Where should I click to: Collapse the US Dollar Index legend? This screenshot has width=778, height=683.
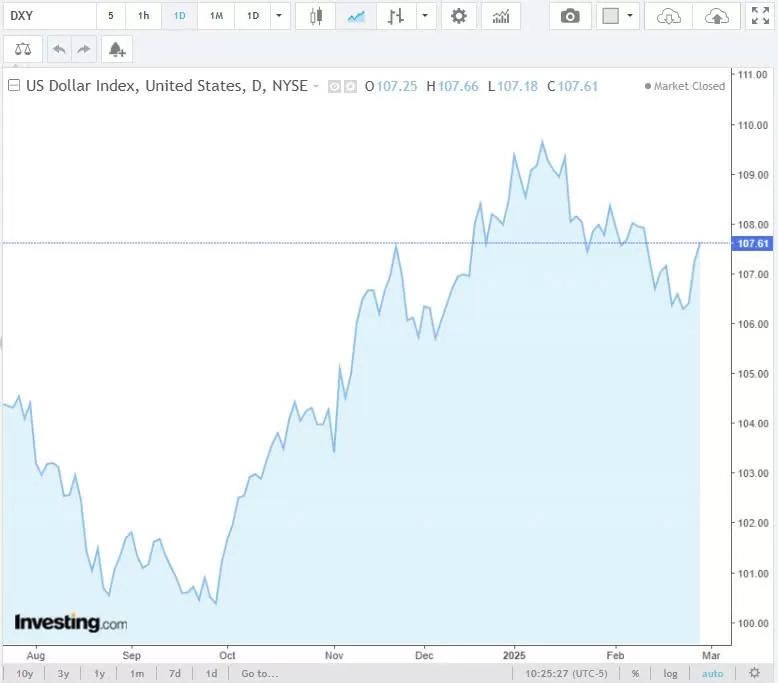point(13,86)
